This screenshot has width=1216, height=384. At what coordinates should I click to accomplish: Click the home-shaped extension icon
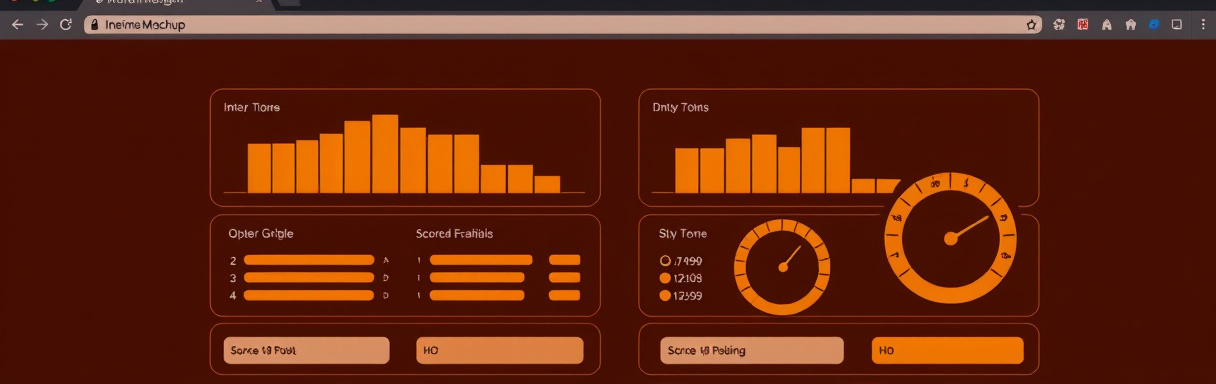pyautogui.click(x=1131, y=25)
